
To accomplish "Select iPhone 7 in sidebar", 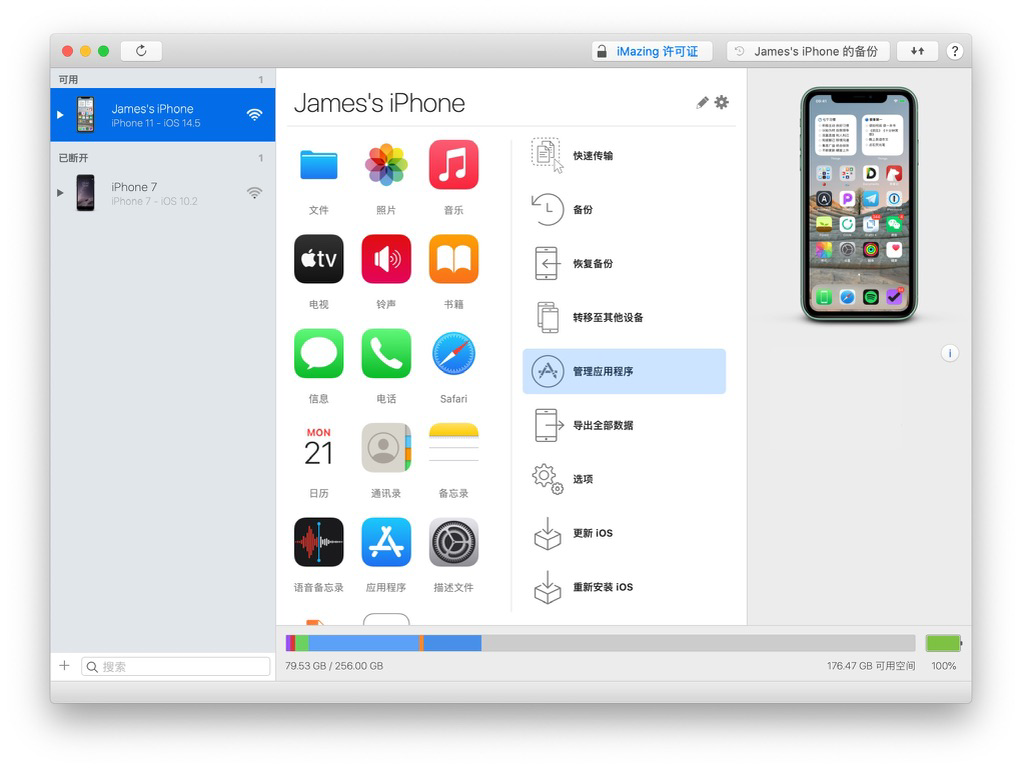I will pos(163,193).
